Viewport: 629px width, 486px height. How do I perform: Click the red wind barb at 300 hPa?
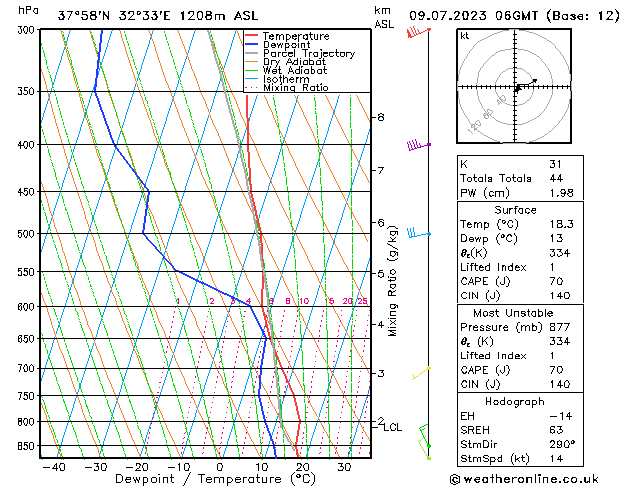tap(418, 32)
